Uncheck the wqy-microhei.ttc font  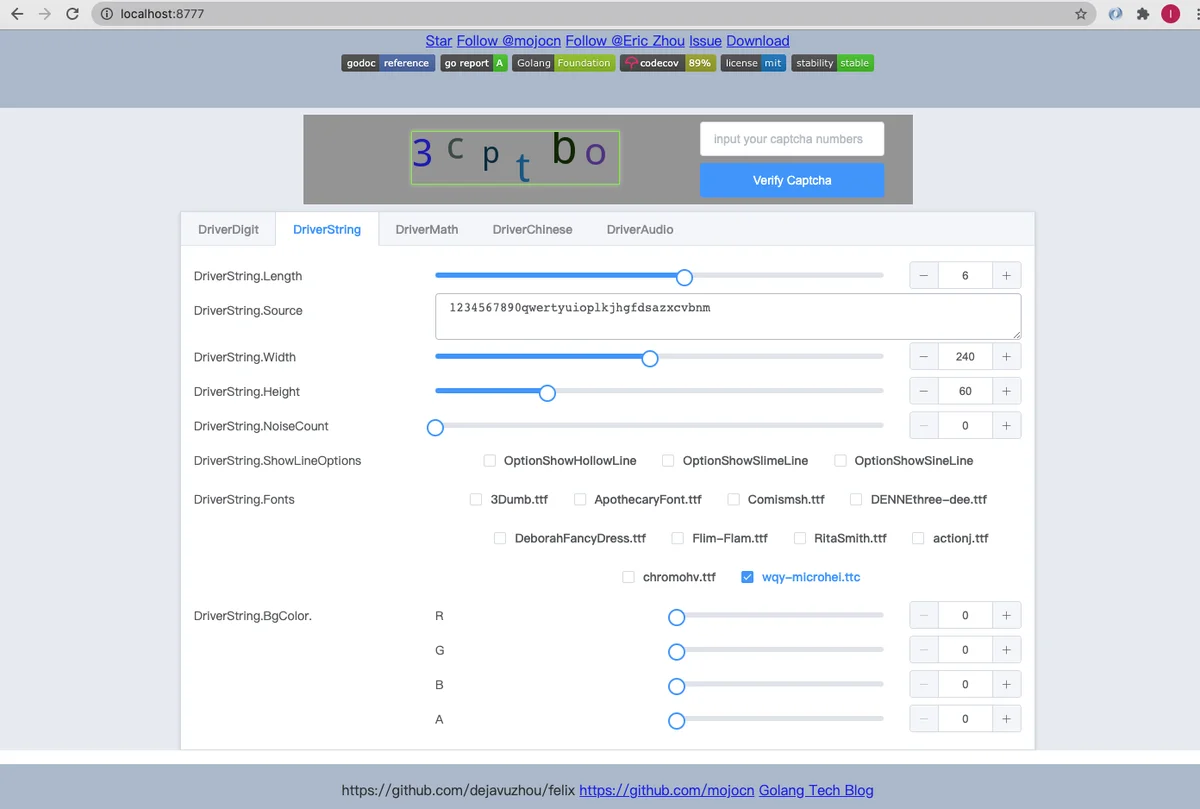pos(747,577)
